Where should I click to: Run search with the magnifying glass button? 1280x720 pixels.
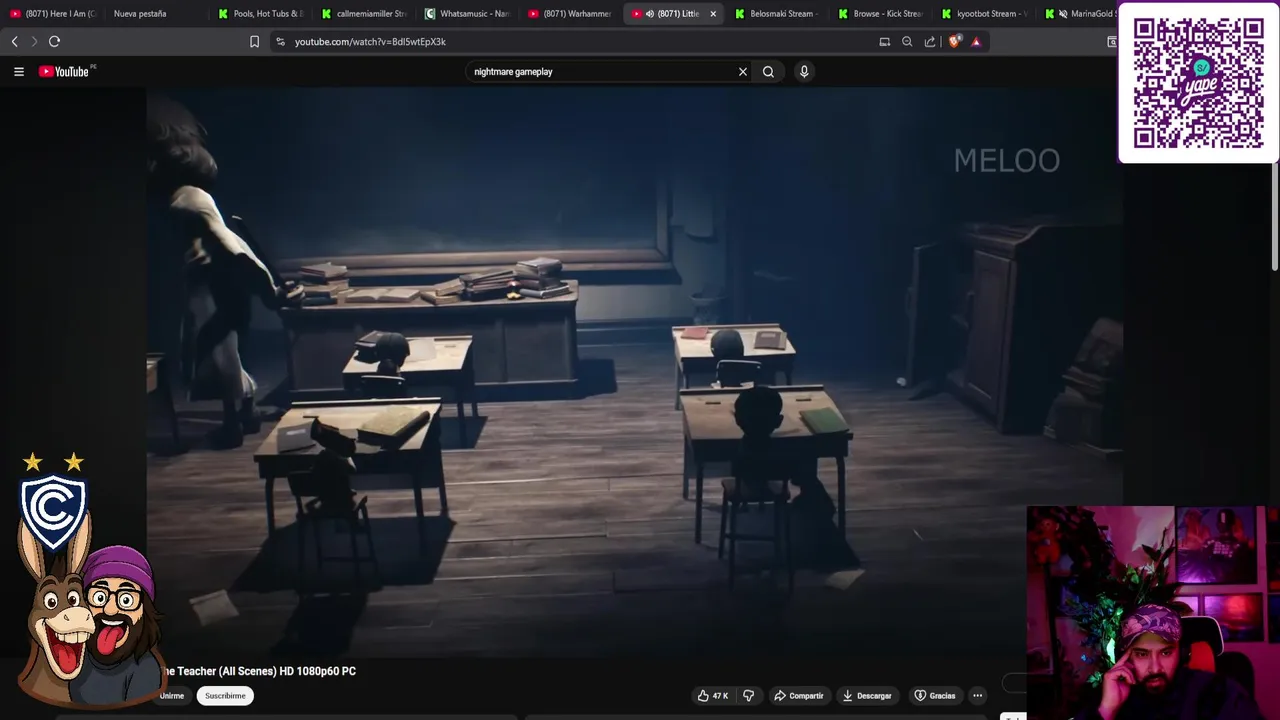coord(768,71)
